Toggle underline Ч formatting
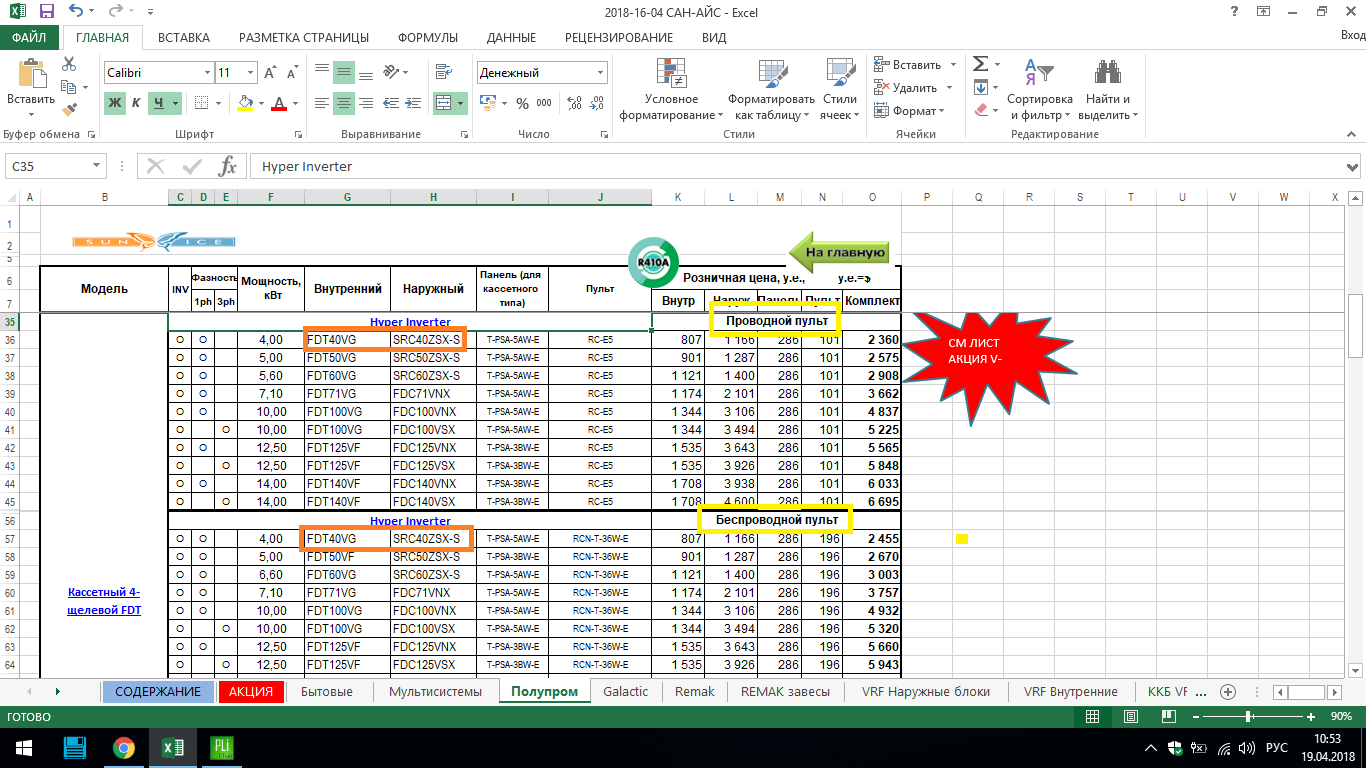 click(160, 103)
